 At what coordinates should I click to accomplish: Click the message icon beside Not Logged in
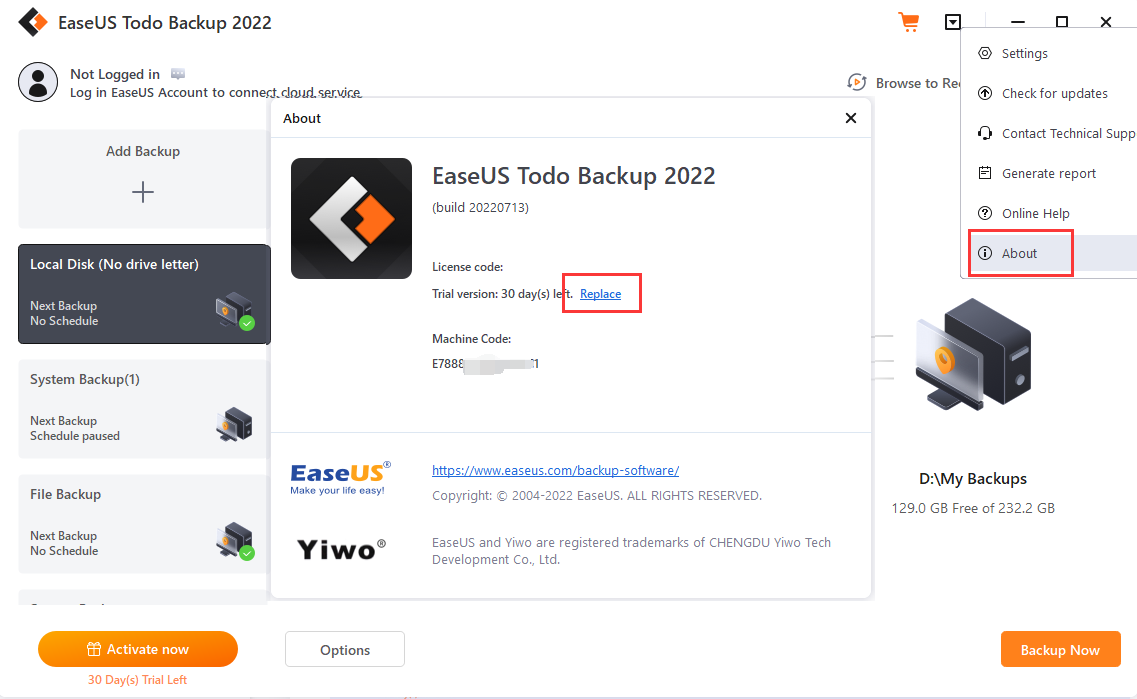(178, 74)
